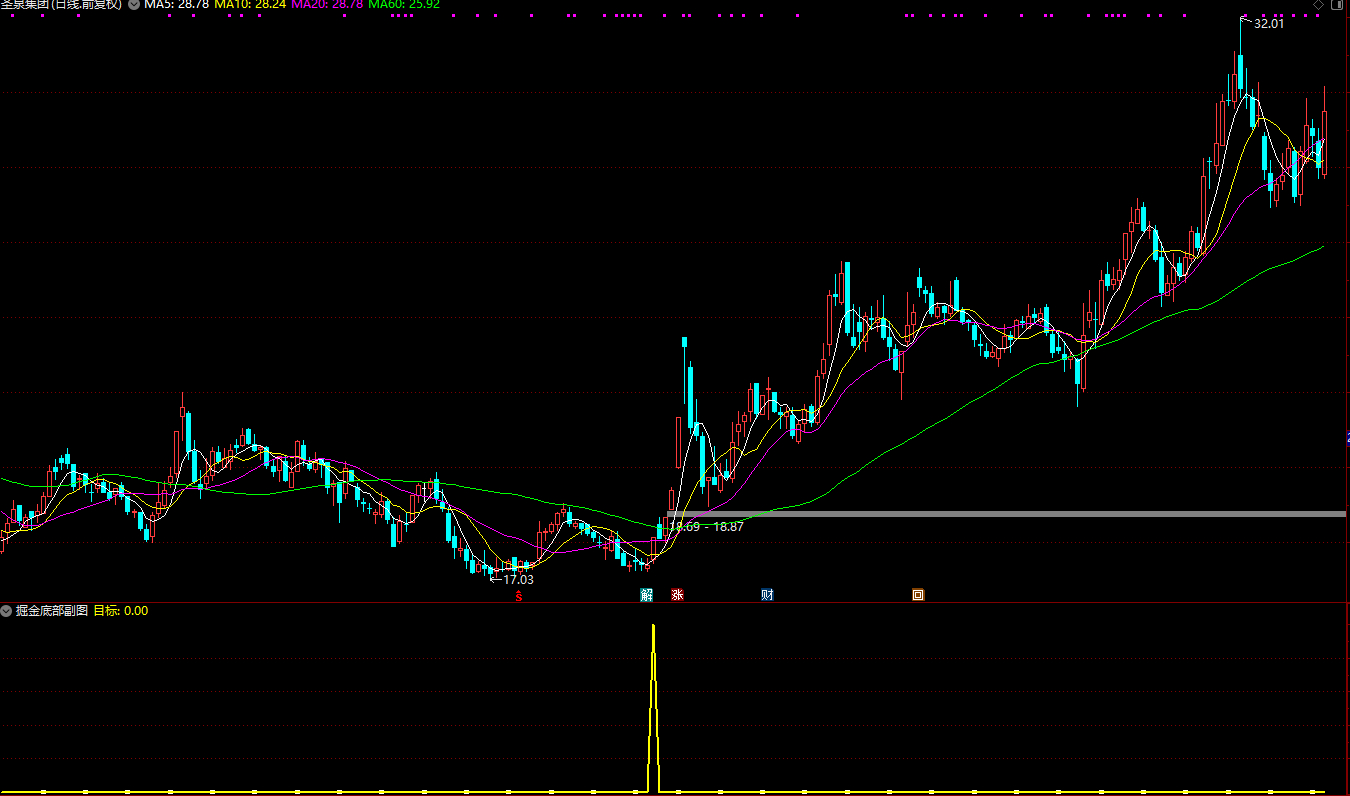Select the MA60 green moving average label
This screenshot has width=1350, height=796.
[x=404, y=5]
